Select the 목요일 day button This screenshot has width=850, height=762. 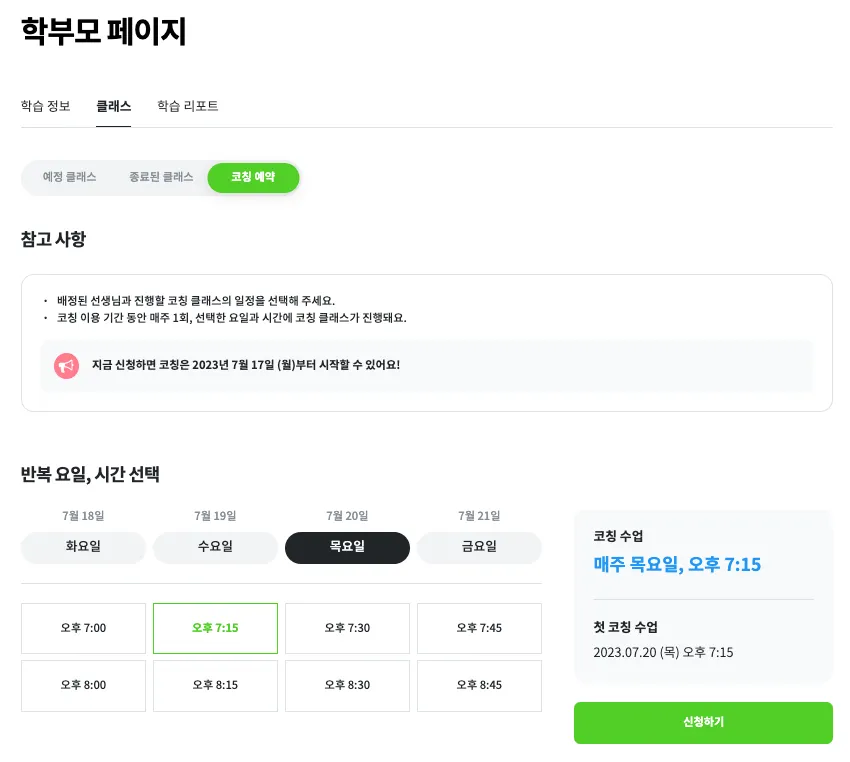tap(347, 547)
